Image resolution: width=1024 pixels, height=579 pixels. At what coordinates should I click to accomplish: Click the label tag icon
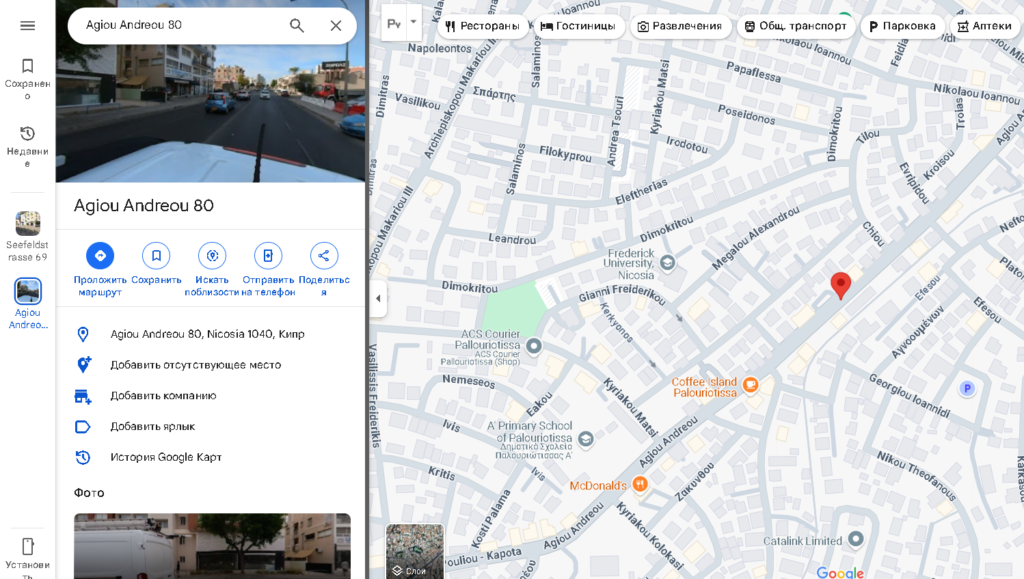pos(83,427)
